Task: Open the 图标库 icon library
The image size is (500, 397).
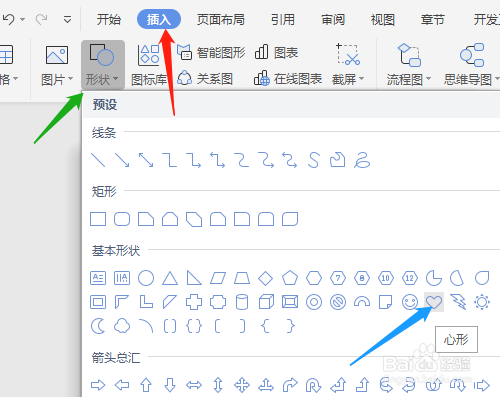Action: pos(149,65)
